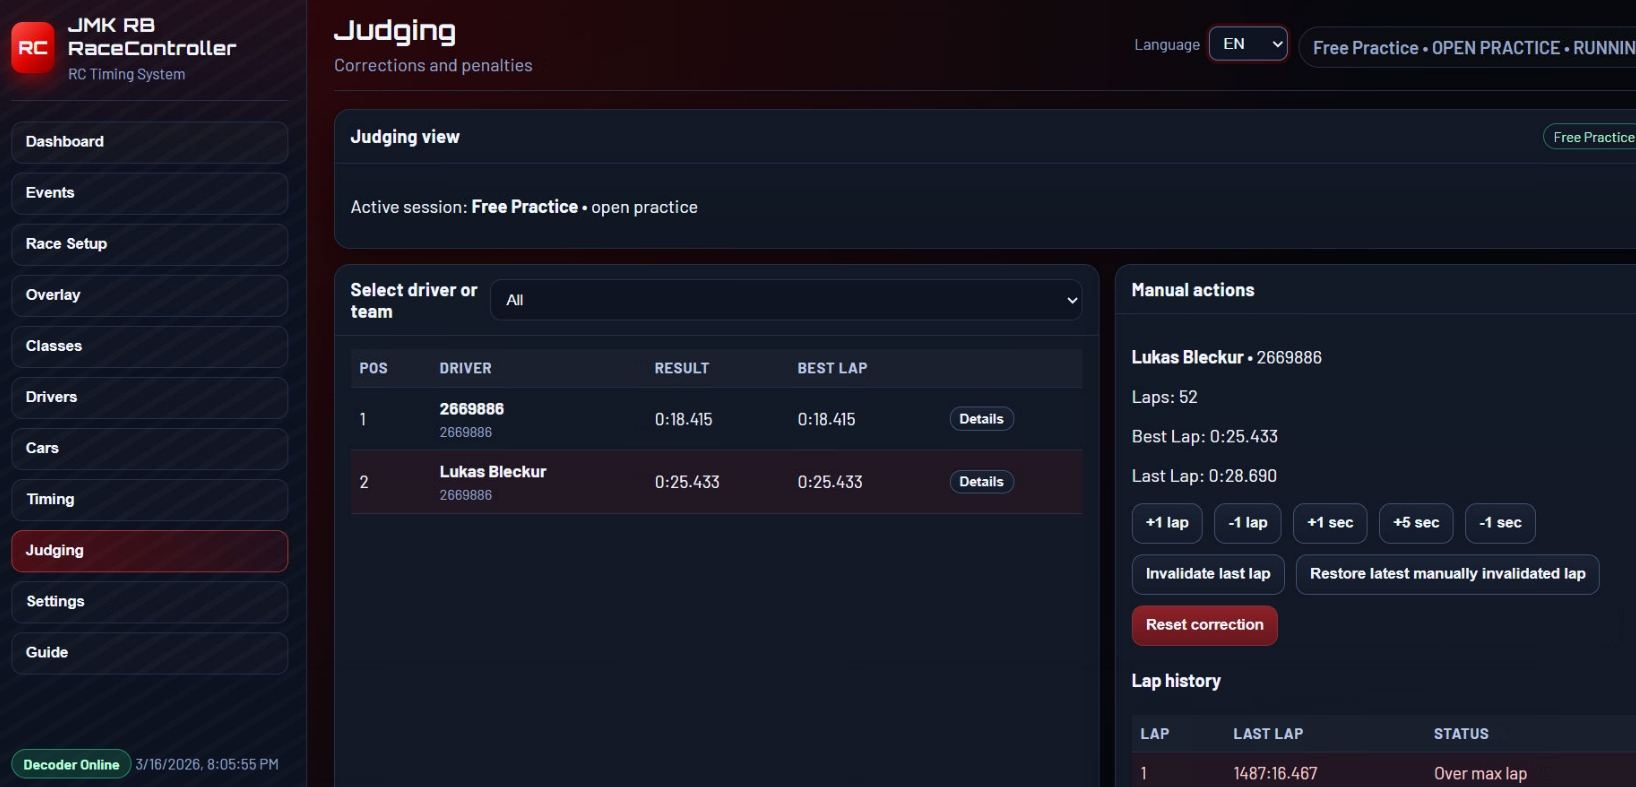
Task: Open the Overlay section
Action: (x=149, y=295)
